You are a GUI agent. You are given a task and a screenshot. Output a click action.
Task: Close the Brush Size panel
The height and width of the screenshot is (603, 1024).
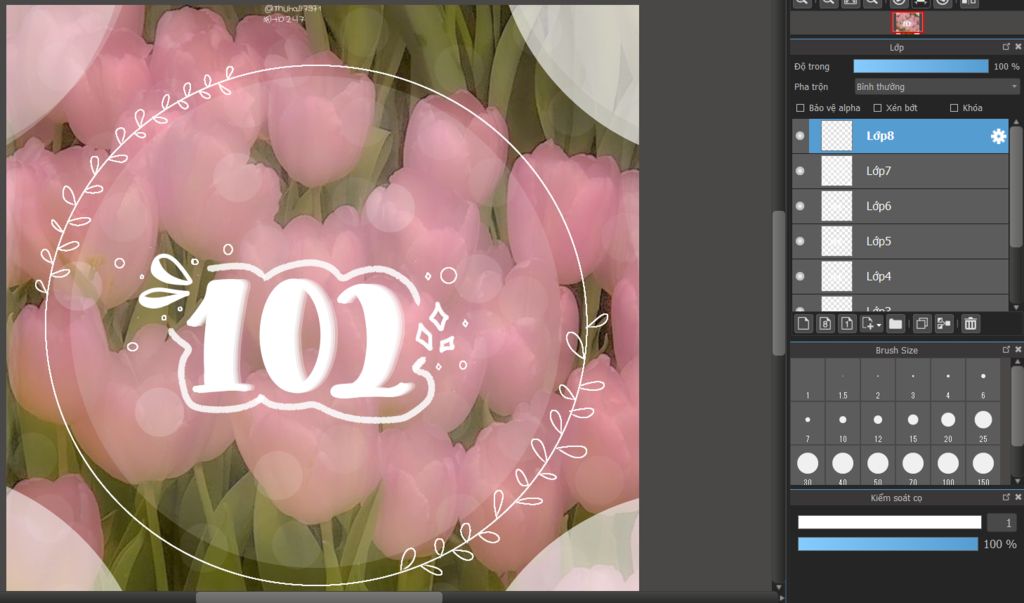coord(1017,350)
